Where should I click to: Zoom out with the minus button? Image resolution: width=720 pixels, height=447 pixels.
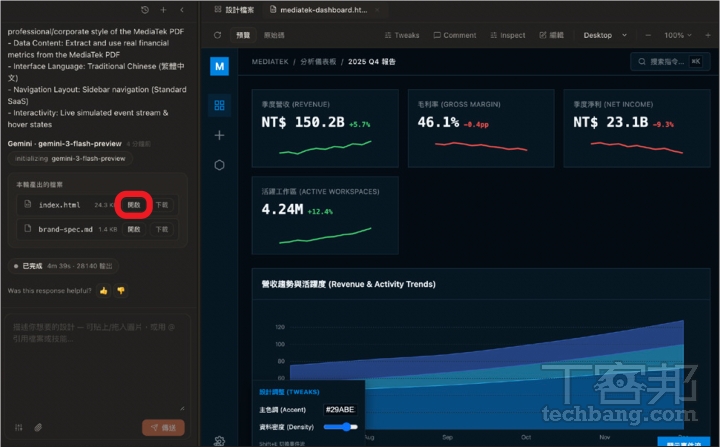pyautogui.click(x=648, y=35)
